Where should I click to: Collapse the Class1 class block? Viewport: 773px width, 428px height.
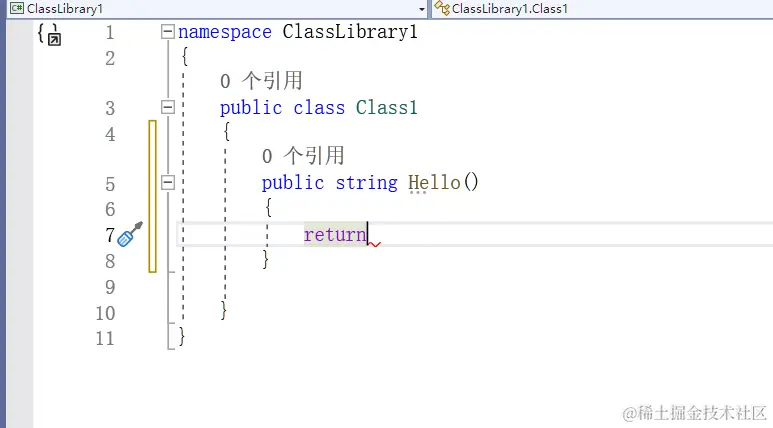(x=168, y=107)
